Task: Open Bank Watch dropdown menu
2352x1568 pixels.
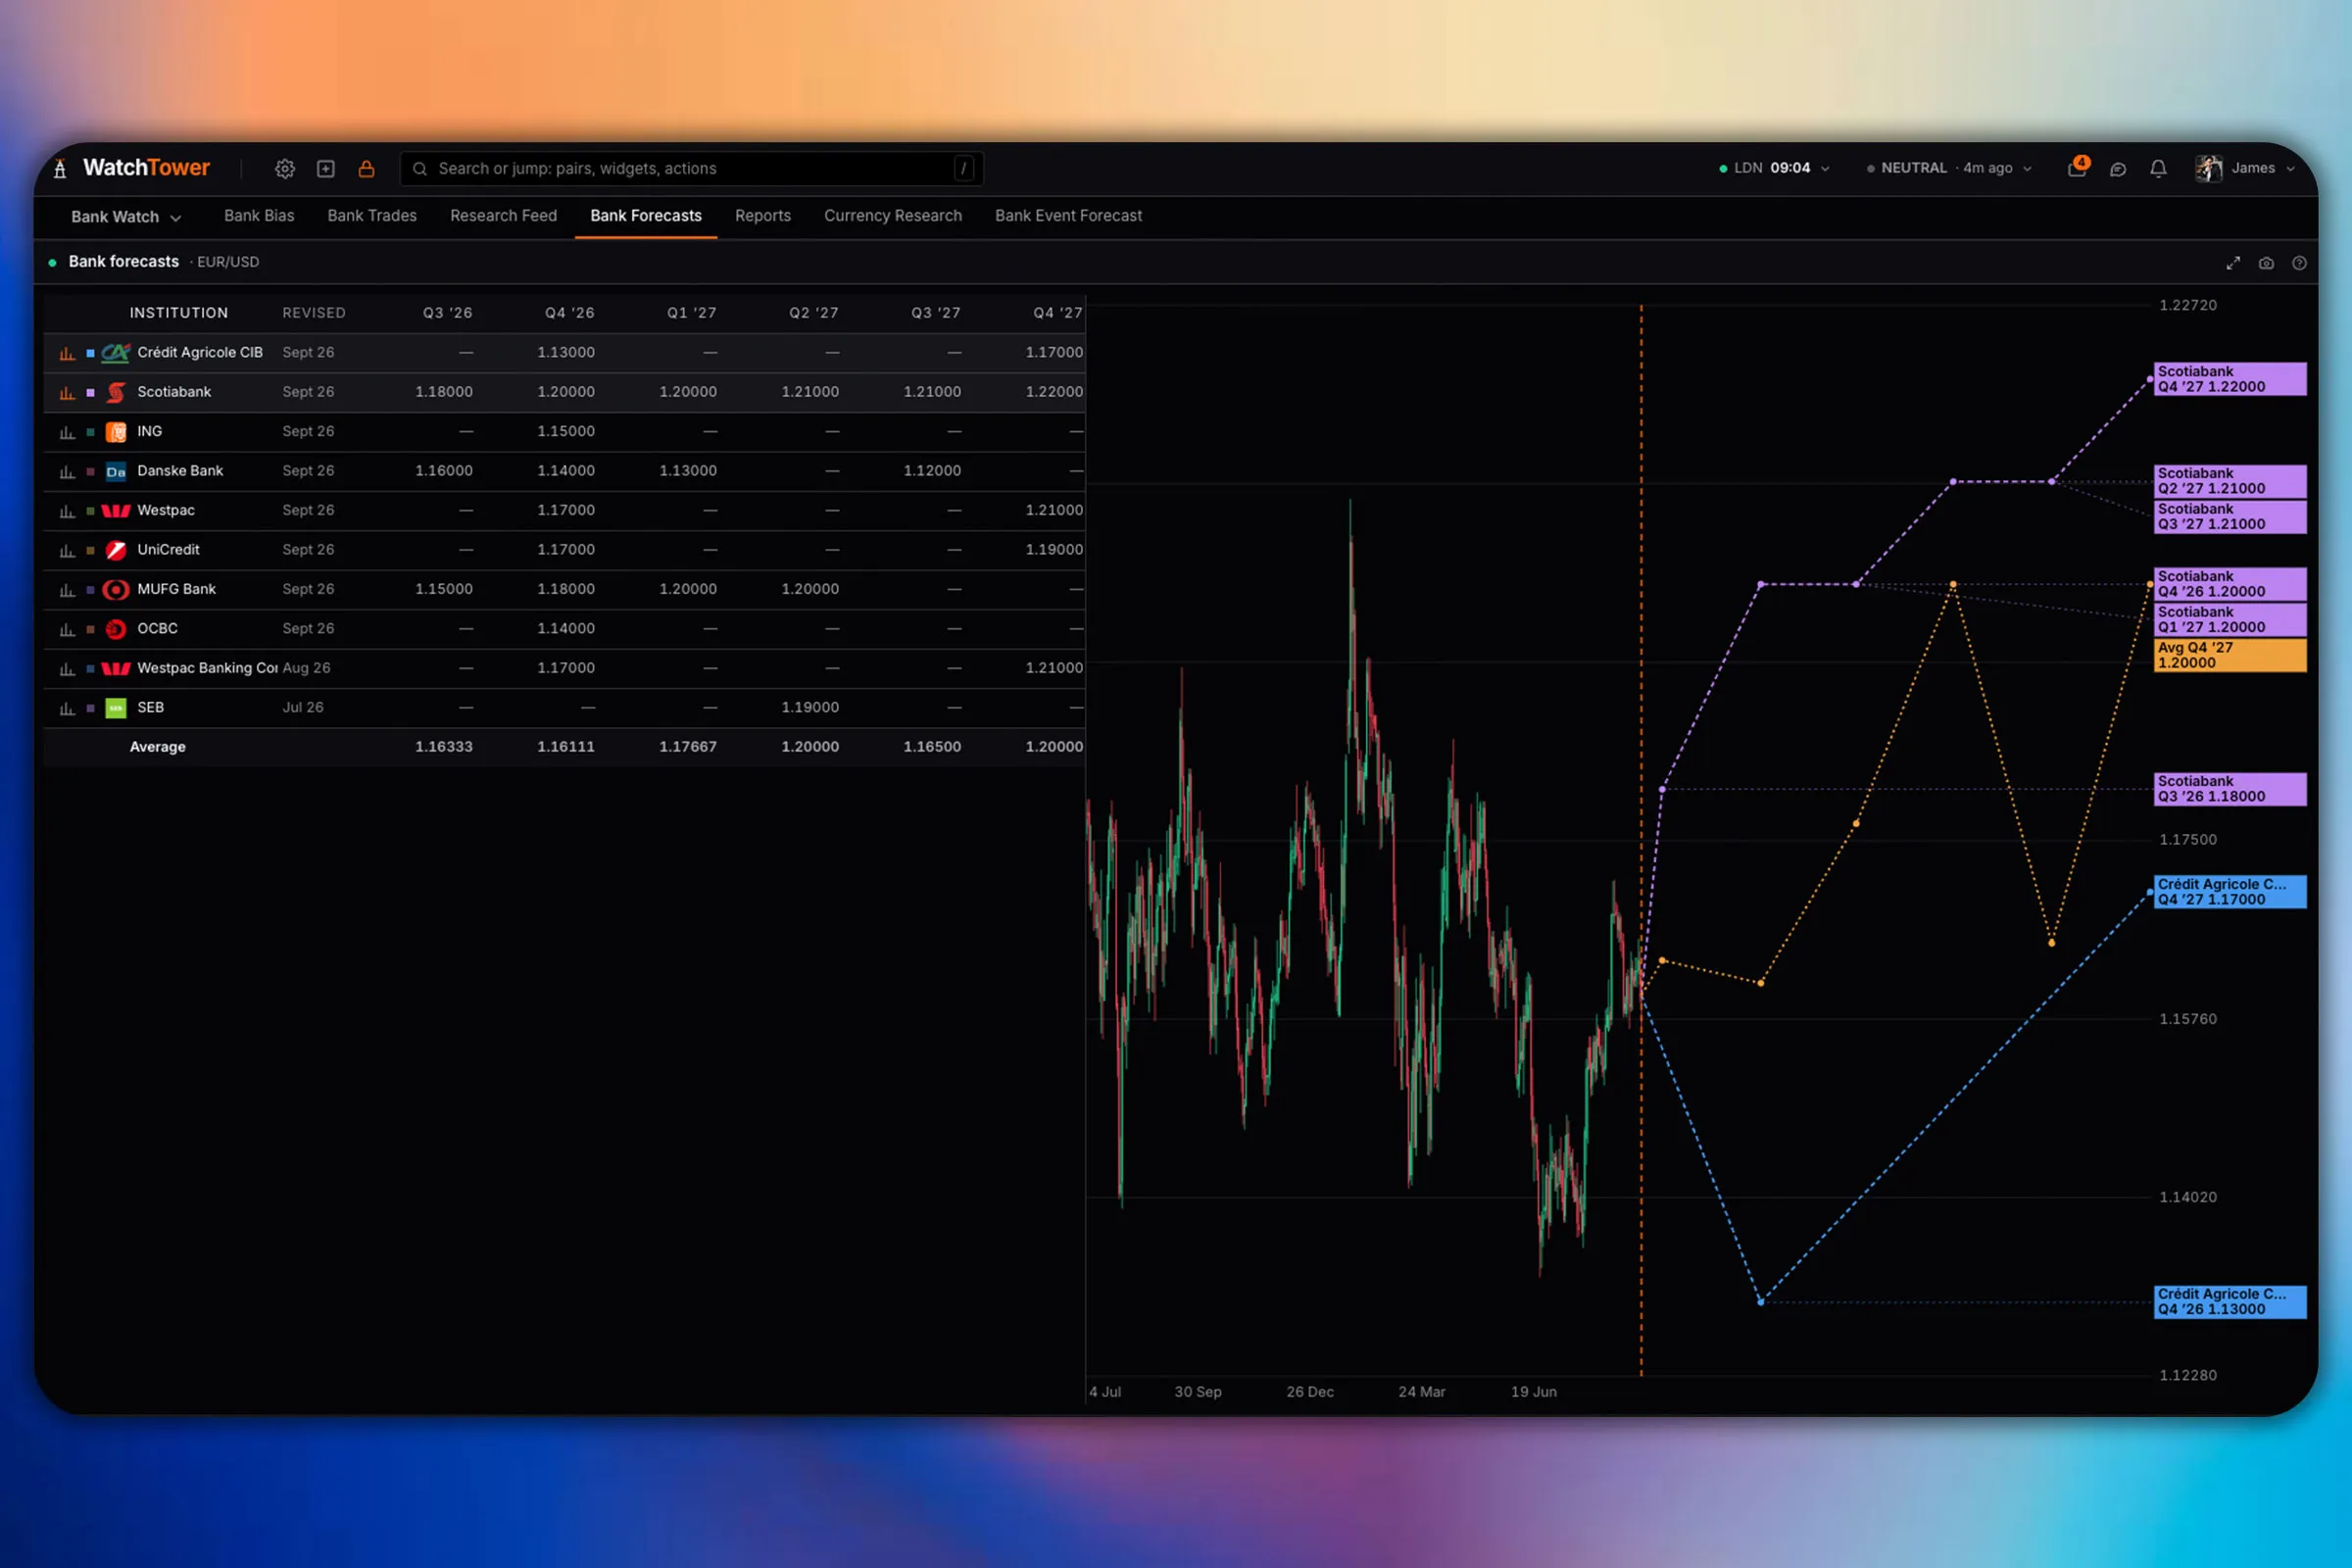Action: [126, 217]
